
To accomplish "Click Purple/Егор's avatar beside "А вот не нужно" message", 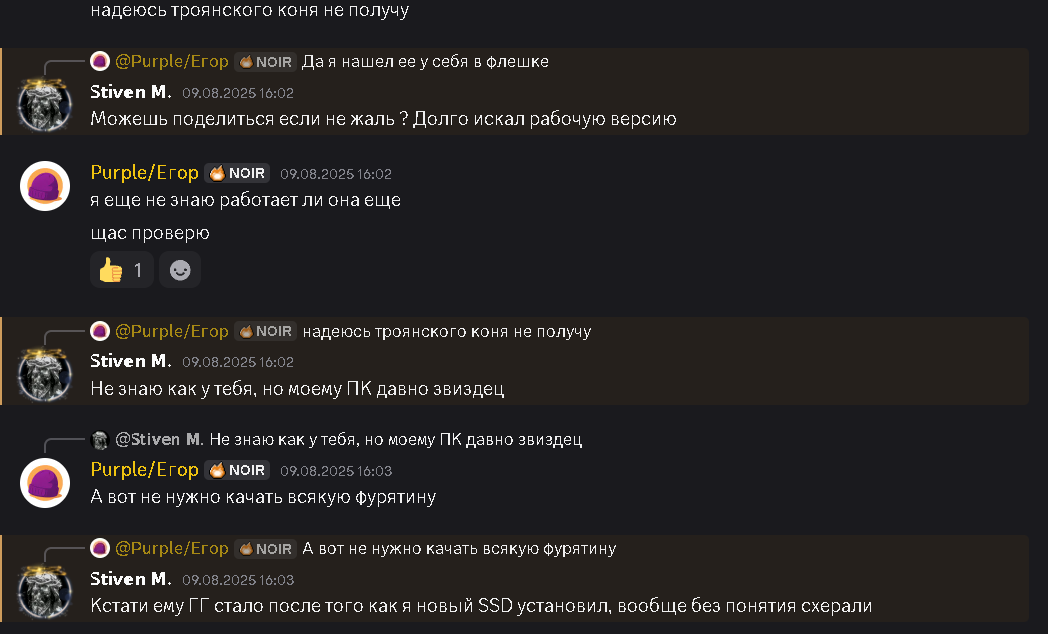I will coord(45,483).
